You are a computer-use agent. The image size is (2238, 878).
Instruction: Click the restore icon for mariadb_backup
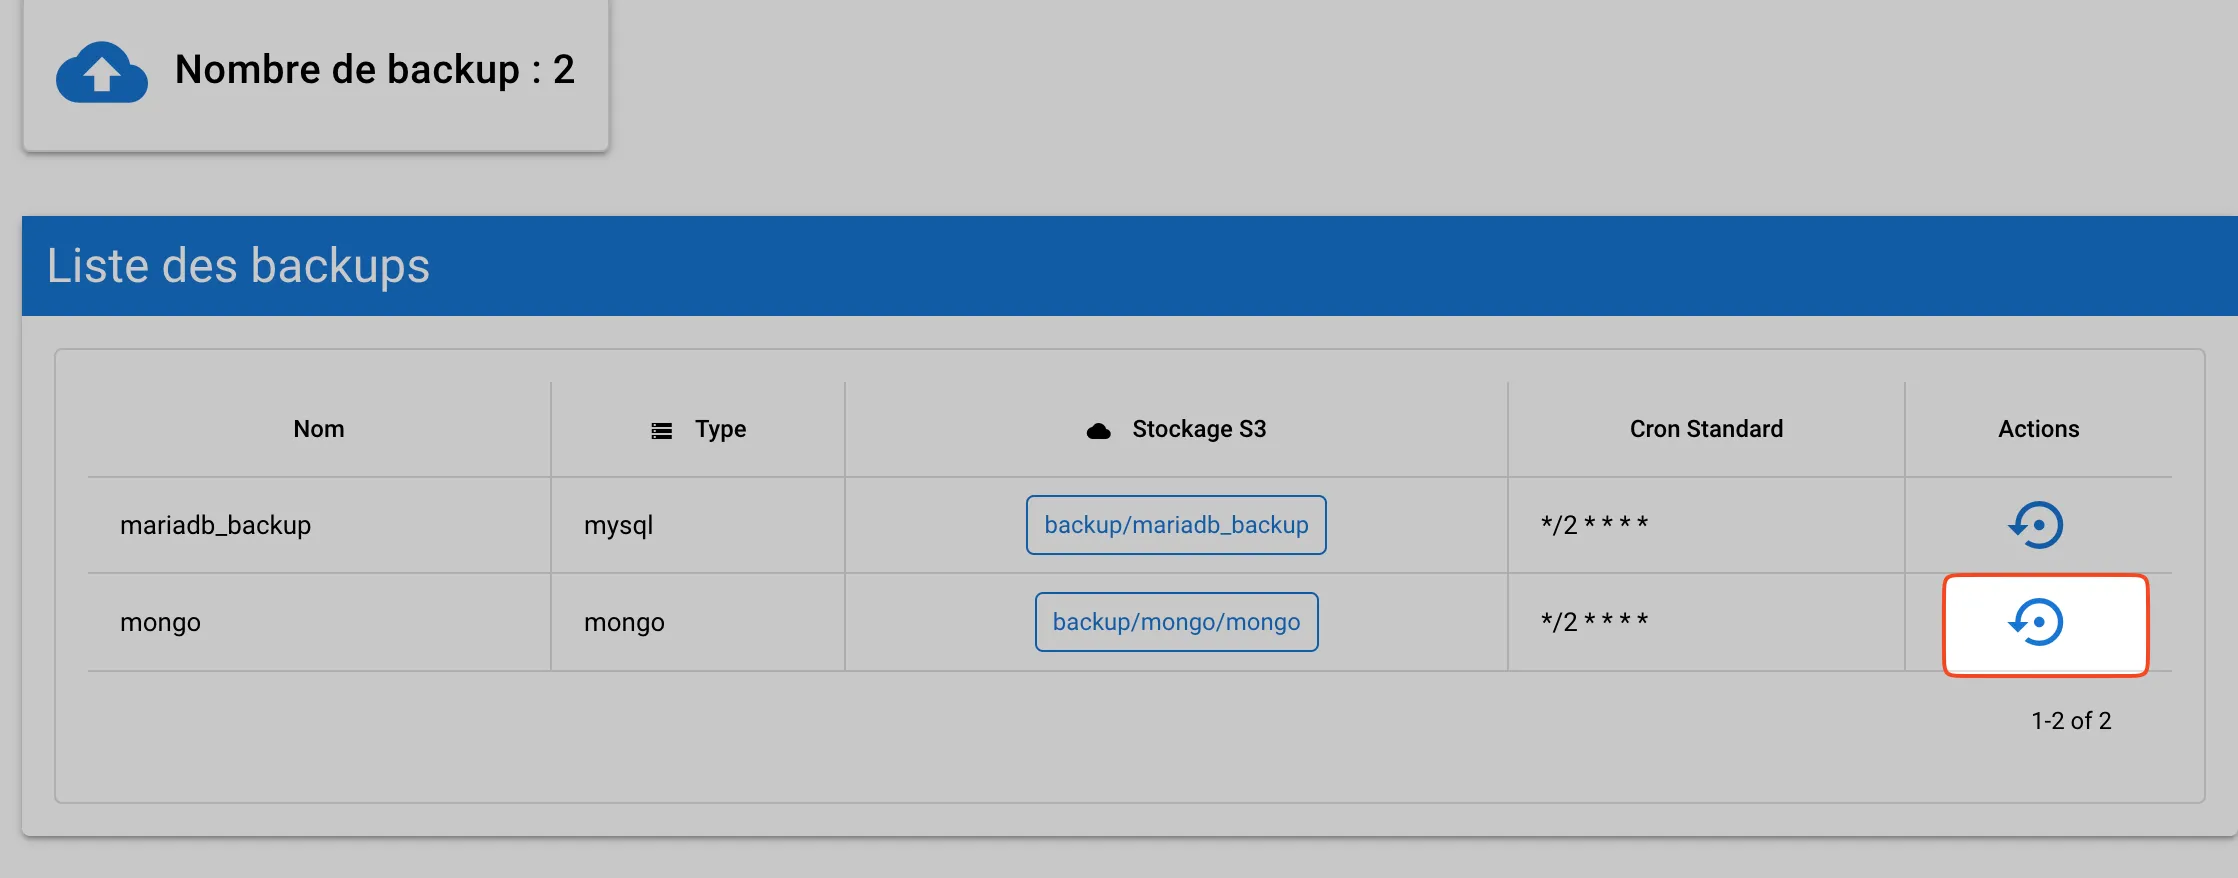[x=2036, y=525]
